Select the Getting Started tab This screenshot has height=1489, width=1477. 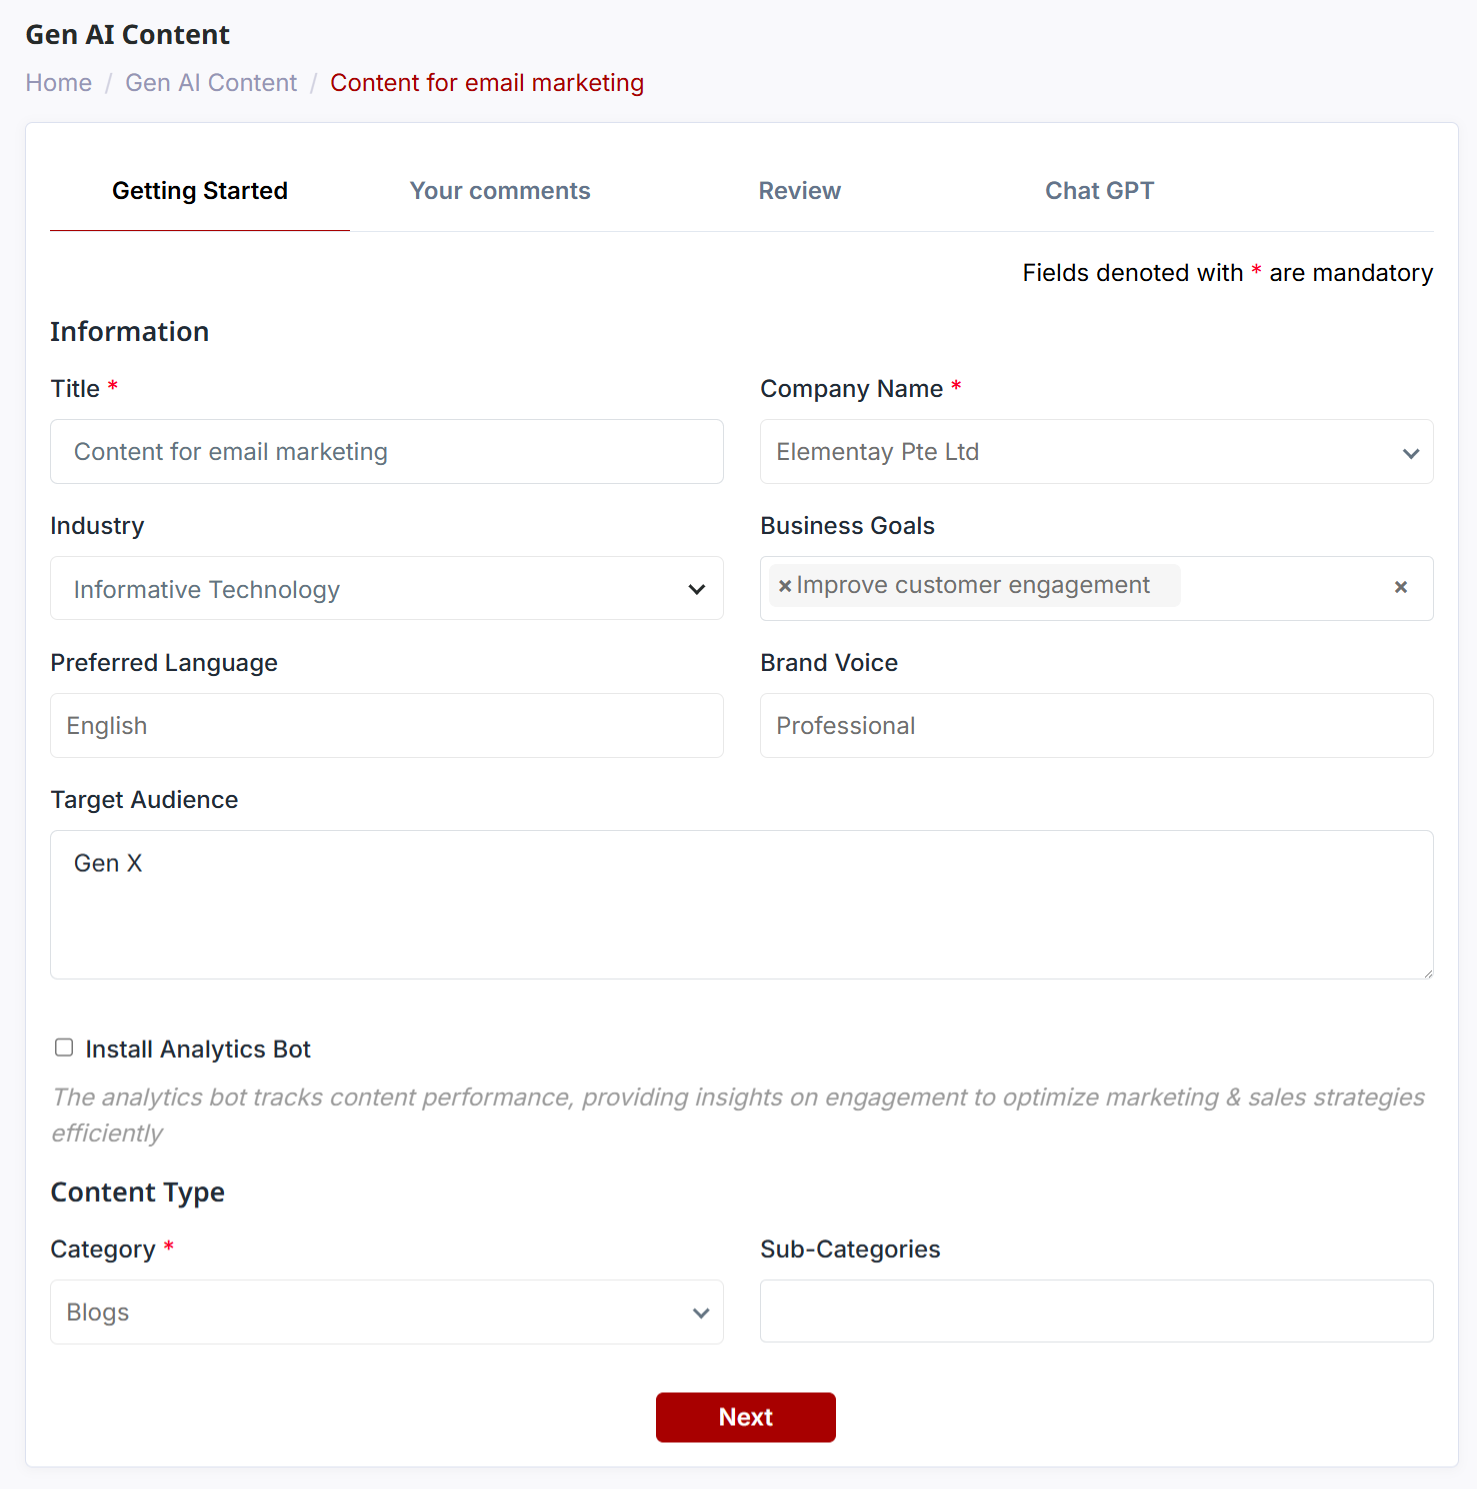tap(200, 191)
